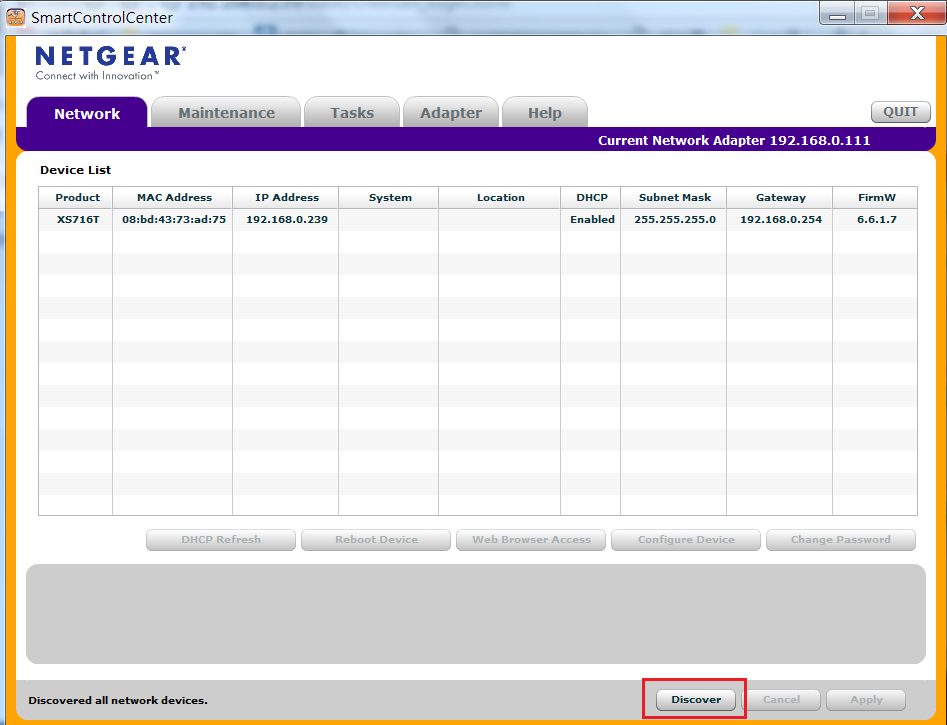Click gateway 192.168.0.254 cell
Screen dimensions: 947x725
780,219
